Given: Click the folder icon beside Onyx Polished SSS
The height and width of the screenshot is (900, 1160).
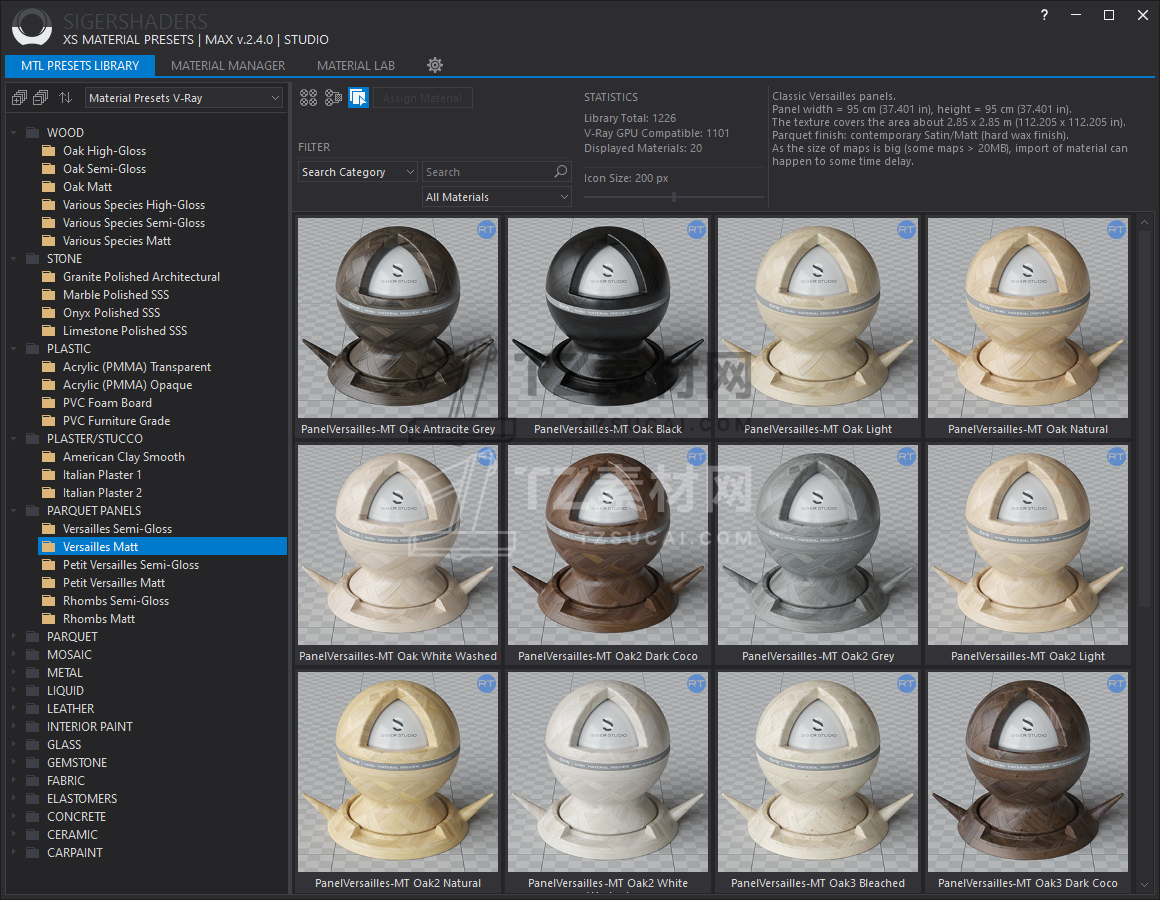Looking at the screenshot, I should pyautogui.click(x=49, y=313).
